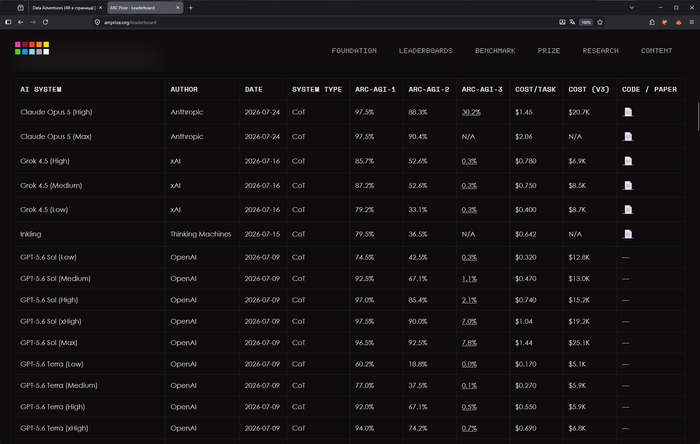Click the COST (V3) column header

589,89
